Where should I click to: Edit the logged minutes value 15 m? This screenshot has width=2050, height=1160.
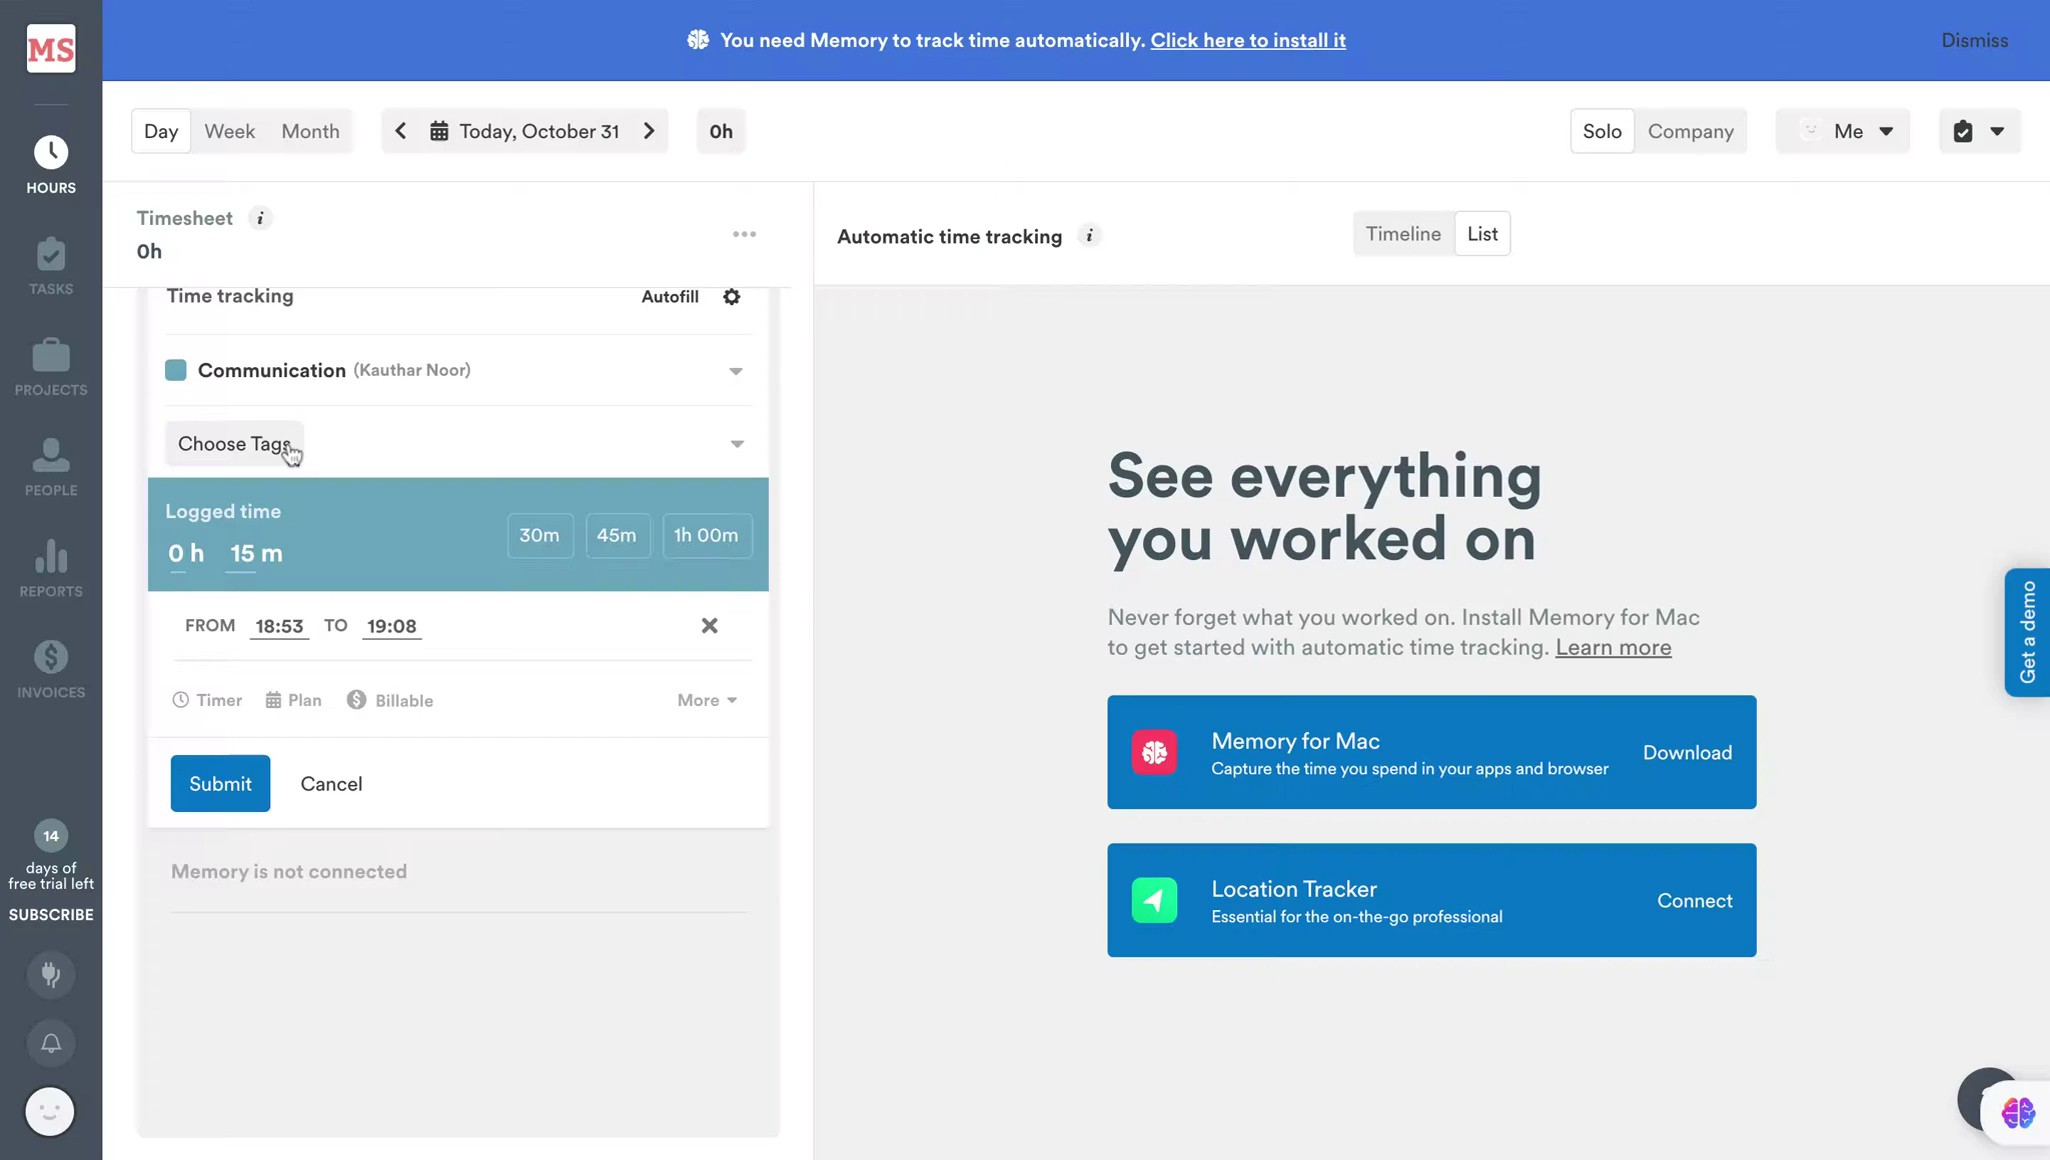tap(256, 553)
